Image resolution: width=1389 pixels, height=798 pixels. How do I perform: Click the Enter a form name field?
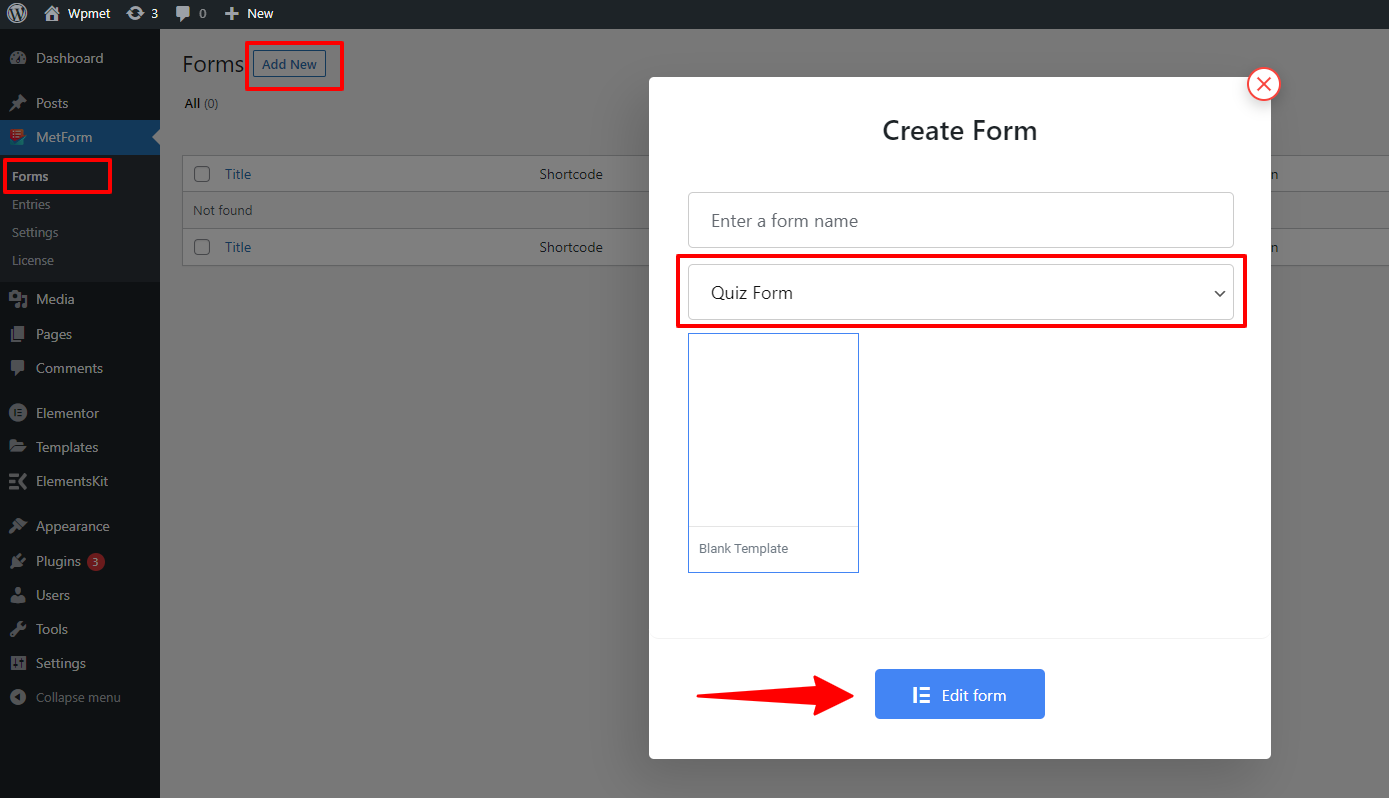[960, 220]
